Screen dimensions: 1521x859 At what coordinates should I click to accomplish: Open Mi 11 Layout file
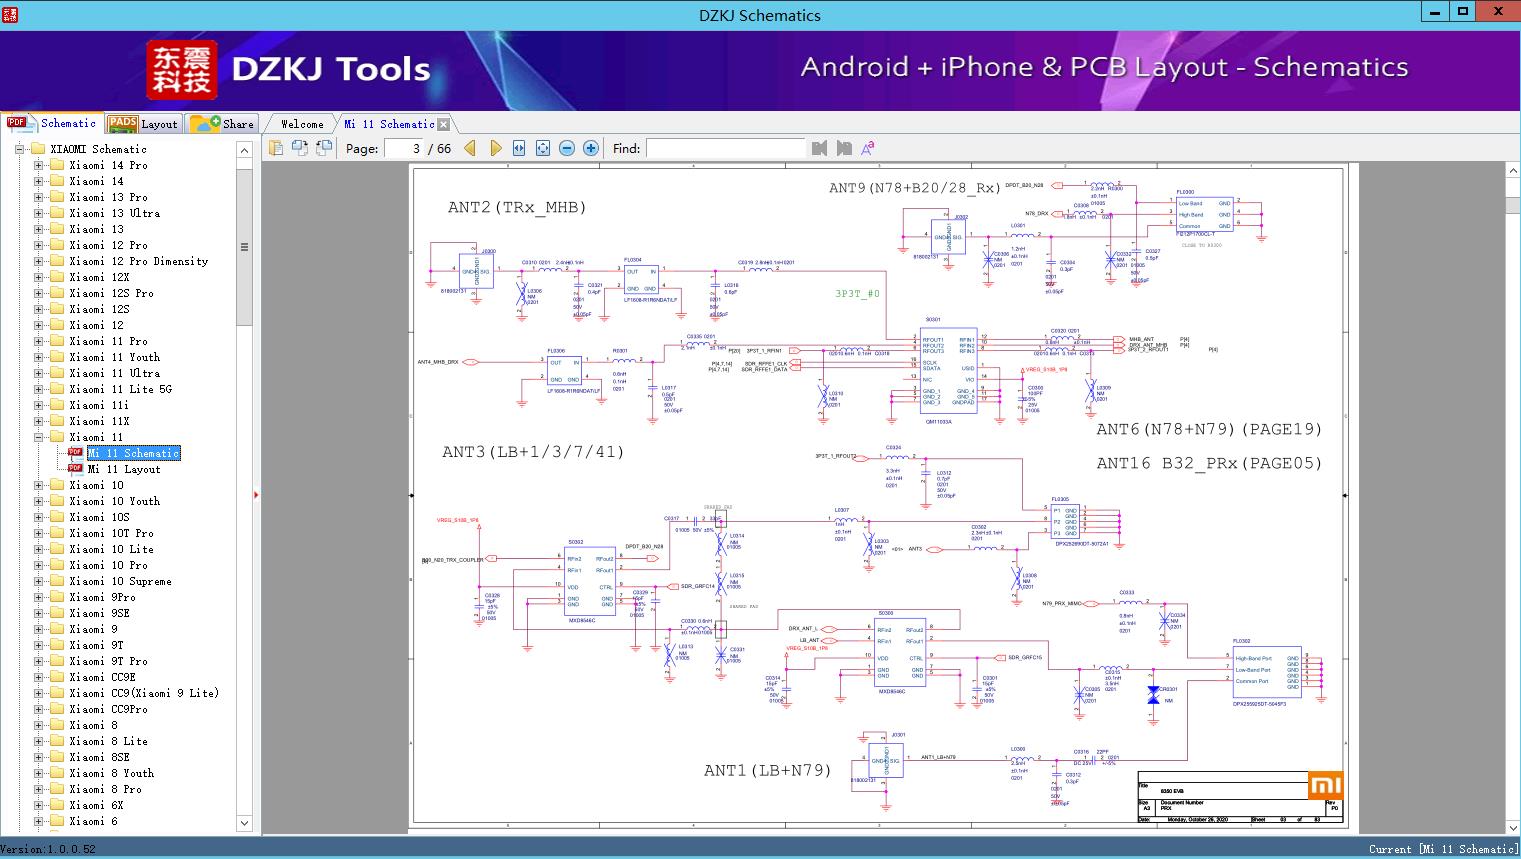pyautogui.click(x=124, y=469)
